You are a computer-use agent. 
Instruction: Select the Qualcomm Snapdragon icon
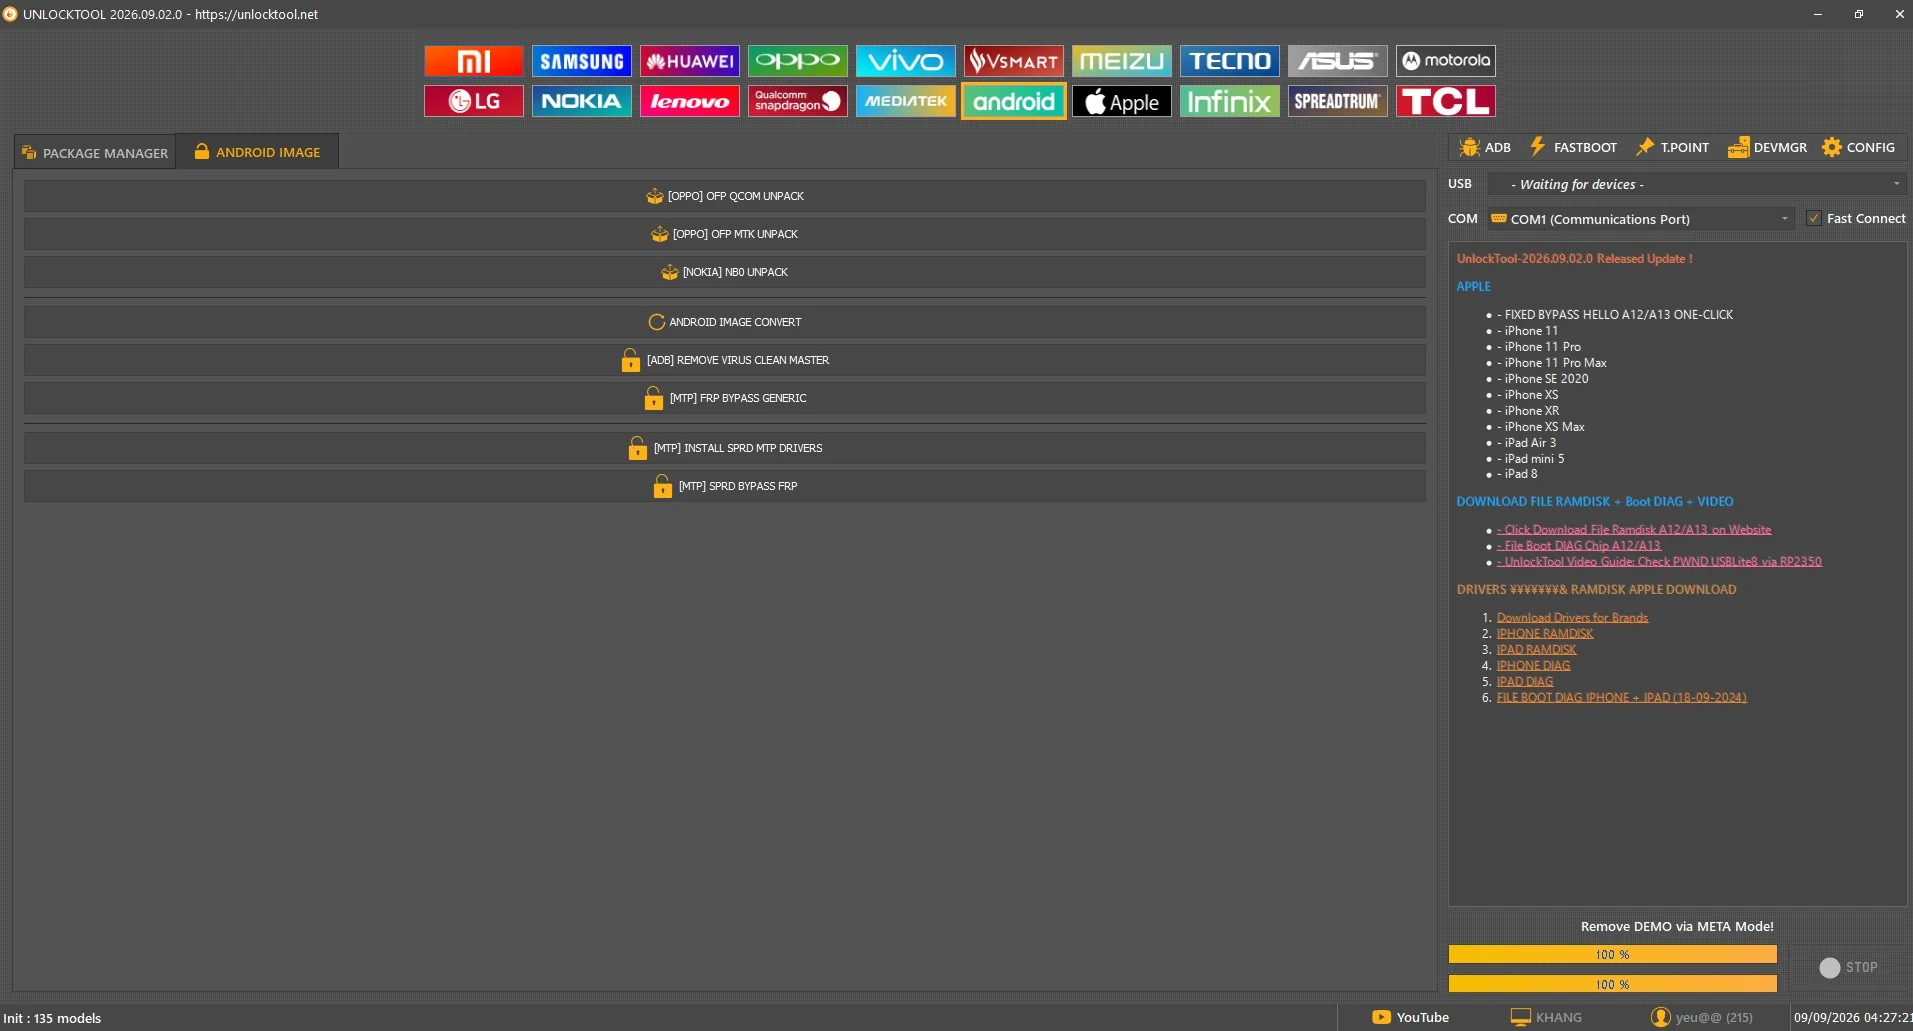(797, 101)
